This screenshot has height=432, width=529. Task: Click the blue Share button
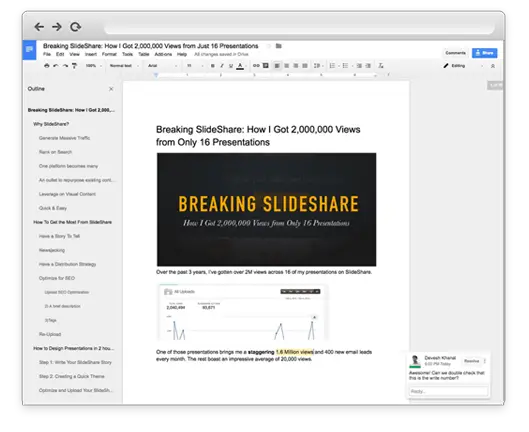coord(484,53)
